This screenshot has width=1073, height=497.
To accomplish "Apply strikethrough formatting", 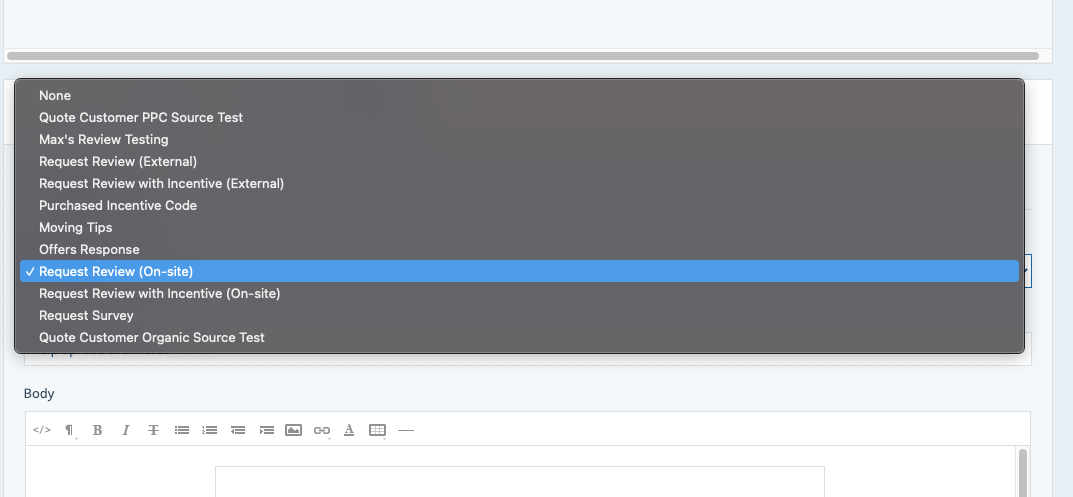I will [x=153, y=430].
